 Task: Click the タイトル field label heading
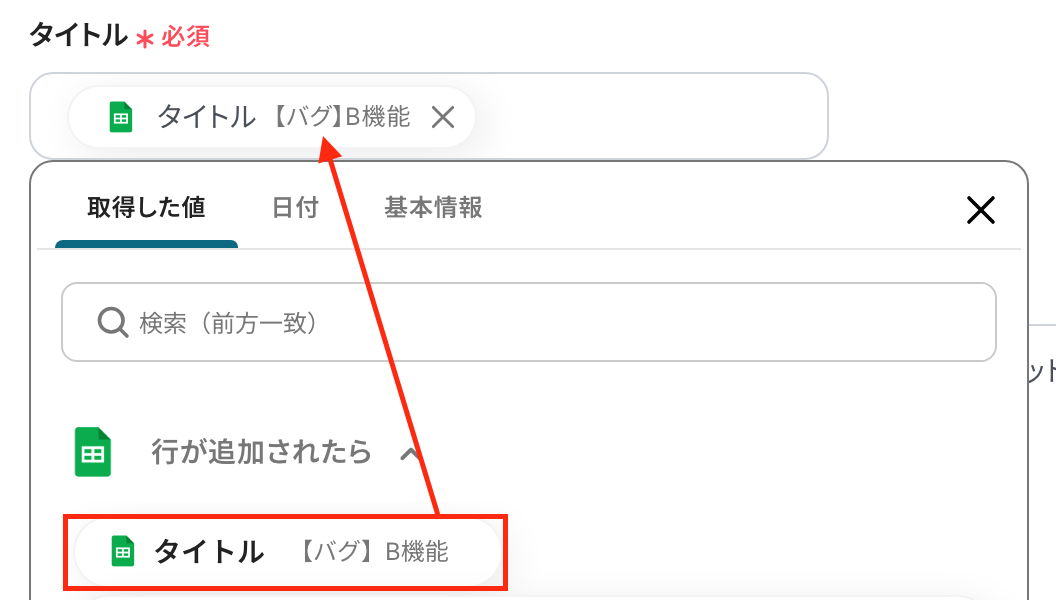pyautogui.click(x=78, y=35)
